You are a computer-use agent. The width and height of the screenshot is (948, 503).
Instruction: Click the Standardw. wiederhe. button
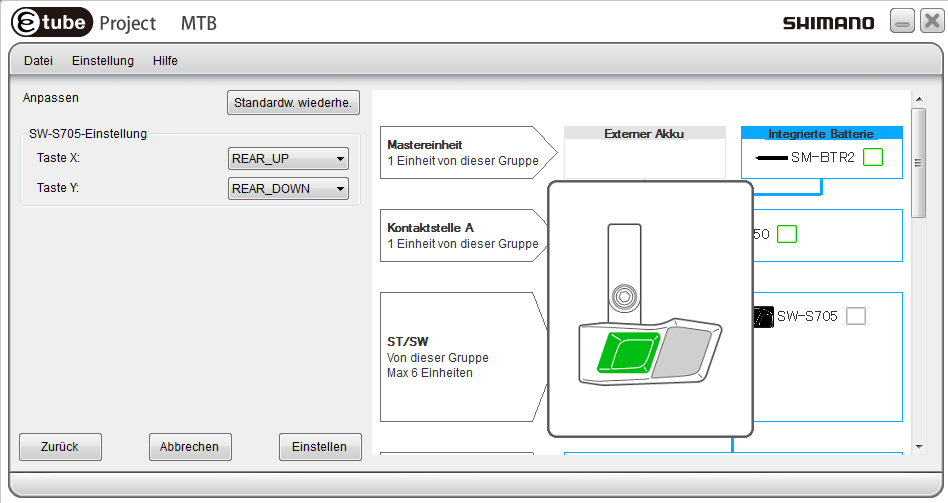point(293,102)
